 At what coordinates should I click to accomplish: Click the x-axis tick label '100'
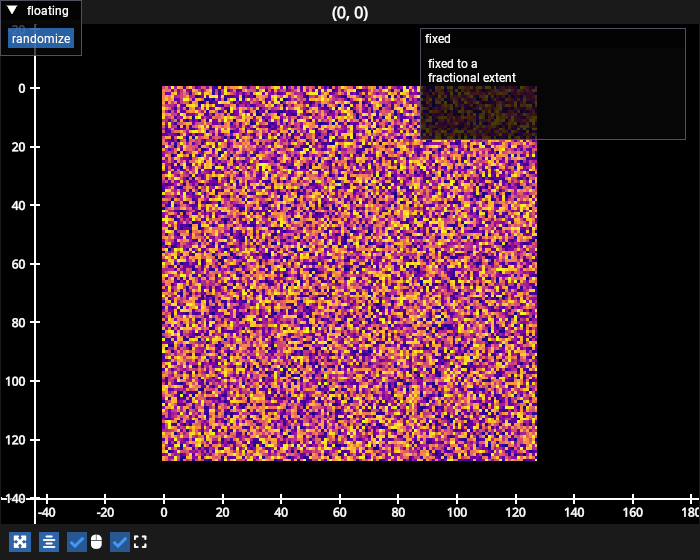[457, 512]
